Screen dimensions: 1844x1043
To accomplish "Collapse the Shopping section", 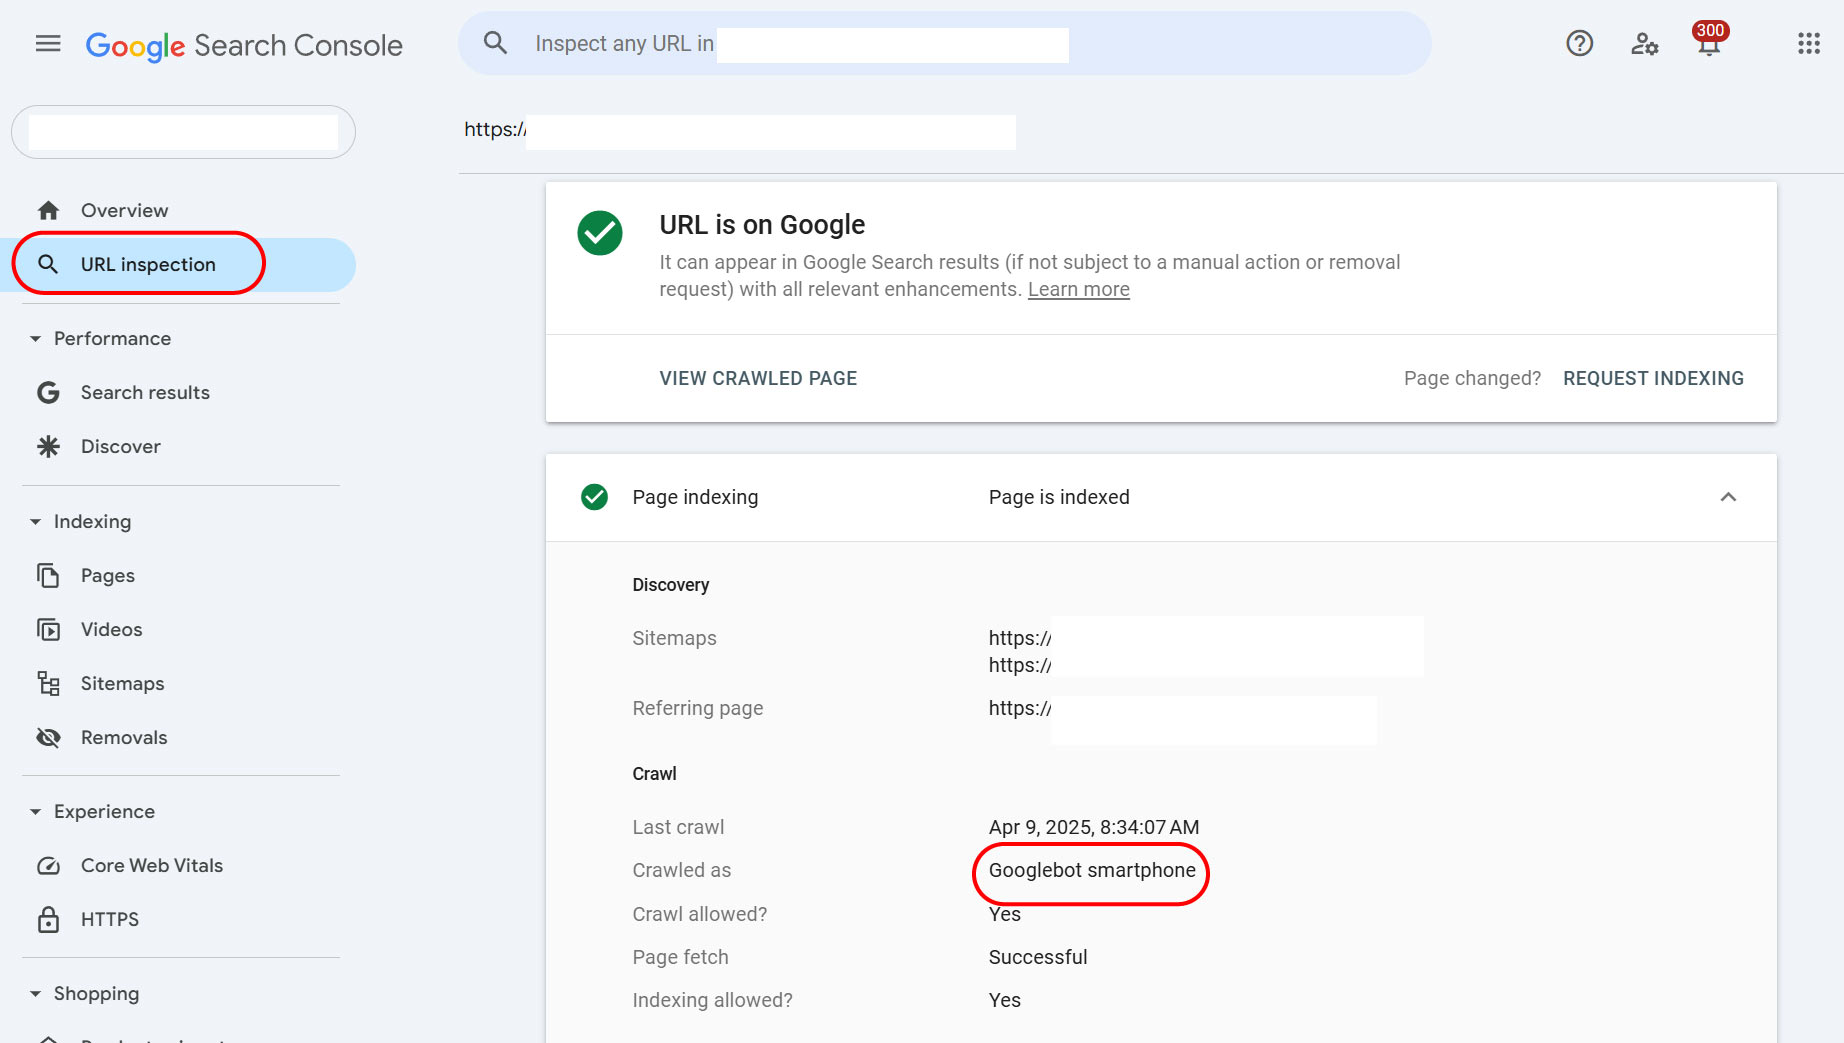I will (x=36, y=994).
